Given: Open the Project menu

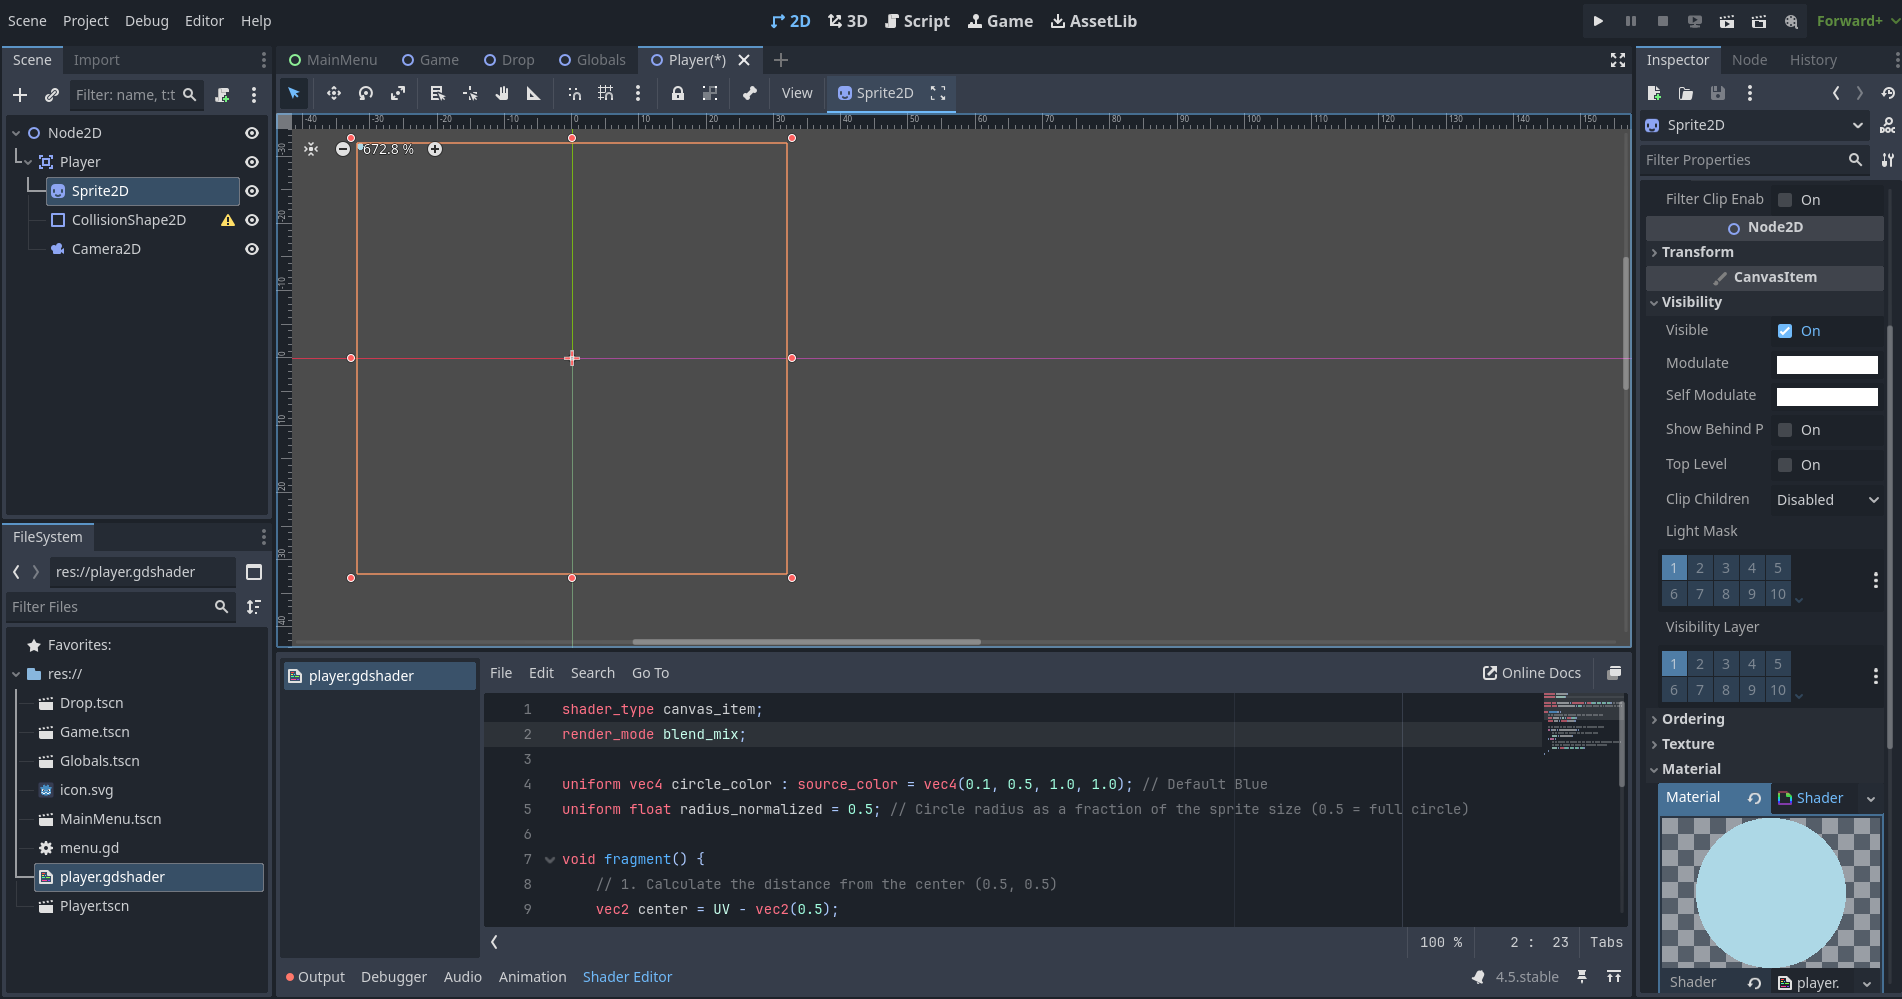Looking at the screenshot, I should pos(86,21).
